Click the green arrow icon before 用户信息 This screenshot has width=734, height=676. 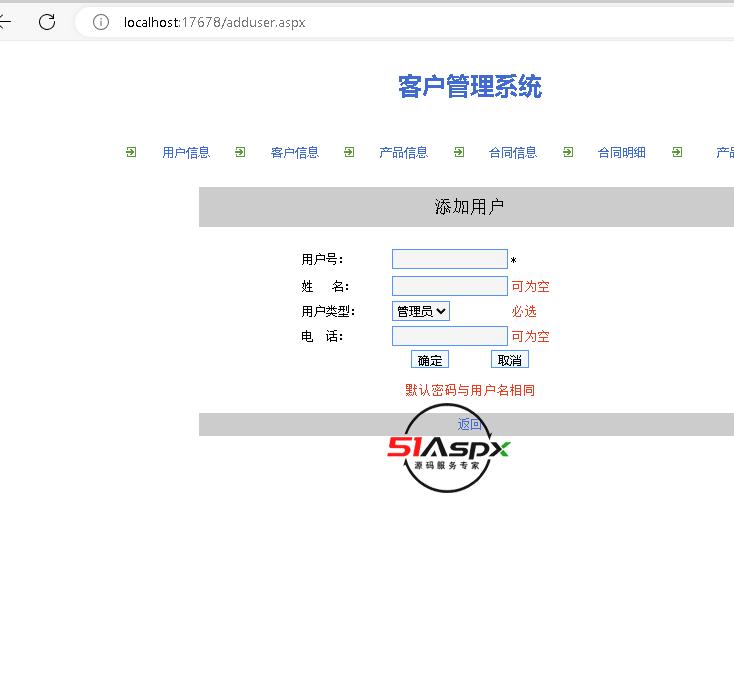coord(131,152)
